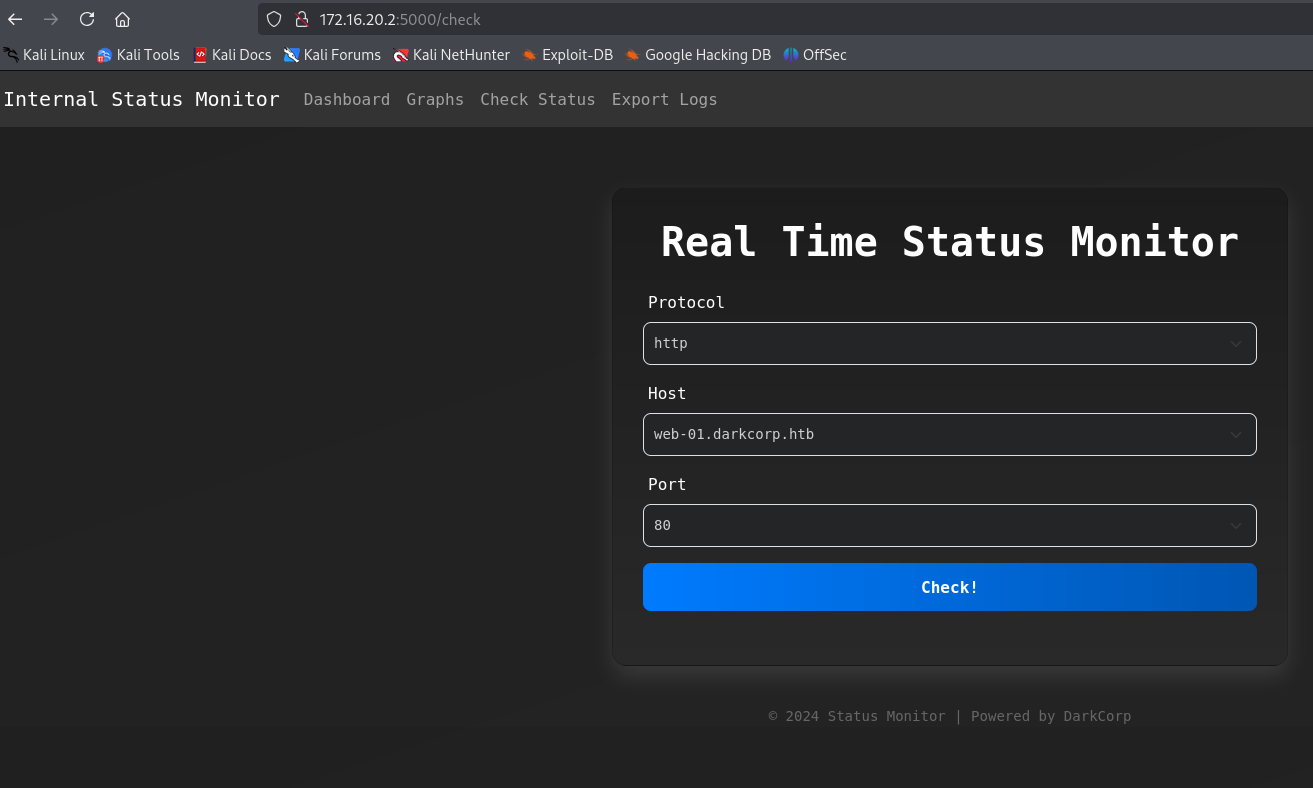This screenshot has height=788, width=1313.
Task: Click the shield tracking protection icon
Action: [274, 19]
